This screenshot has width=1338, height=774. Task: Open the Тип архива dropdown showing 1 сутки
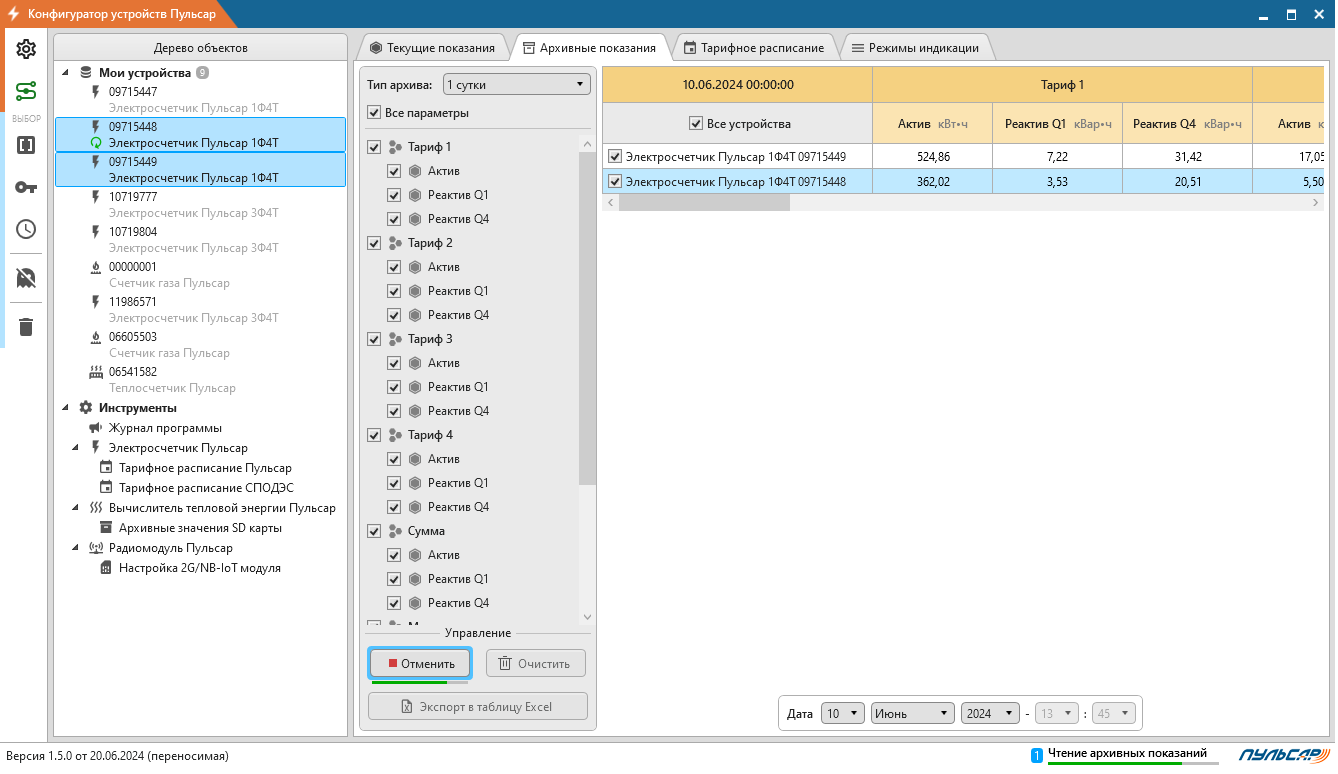[x=516, y=85]
